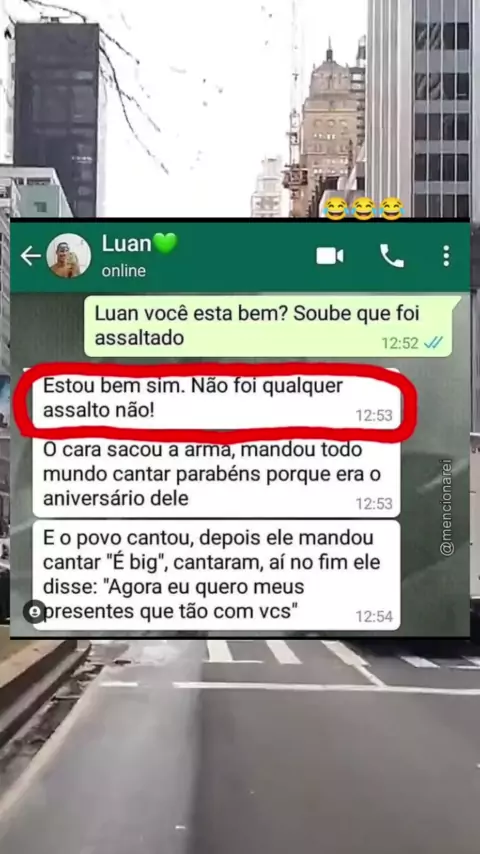Start a video call with Luan
The image size is (480, 854).
click(x=330, y=255)
